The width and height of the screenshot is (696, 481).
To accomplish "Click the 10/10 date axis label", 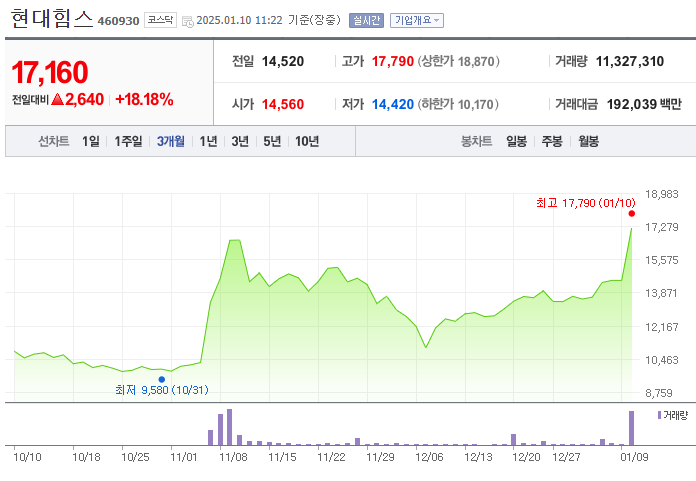I will (28, 457).
